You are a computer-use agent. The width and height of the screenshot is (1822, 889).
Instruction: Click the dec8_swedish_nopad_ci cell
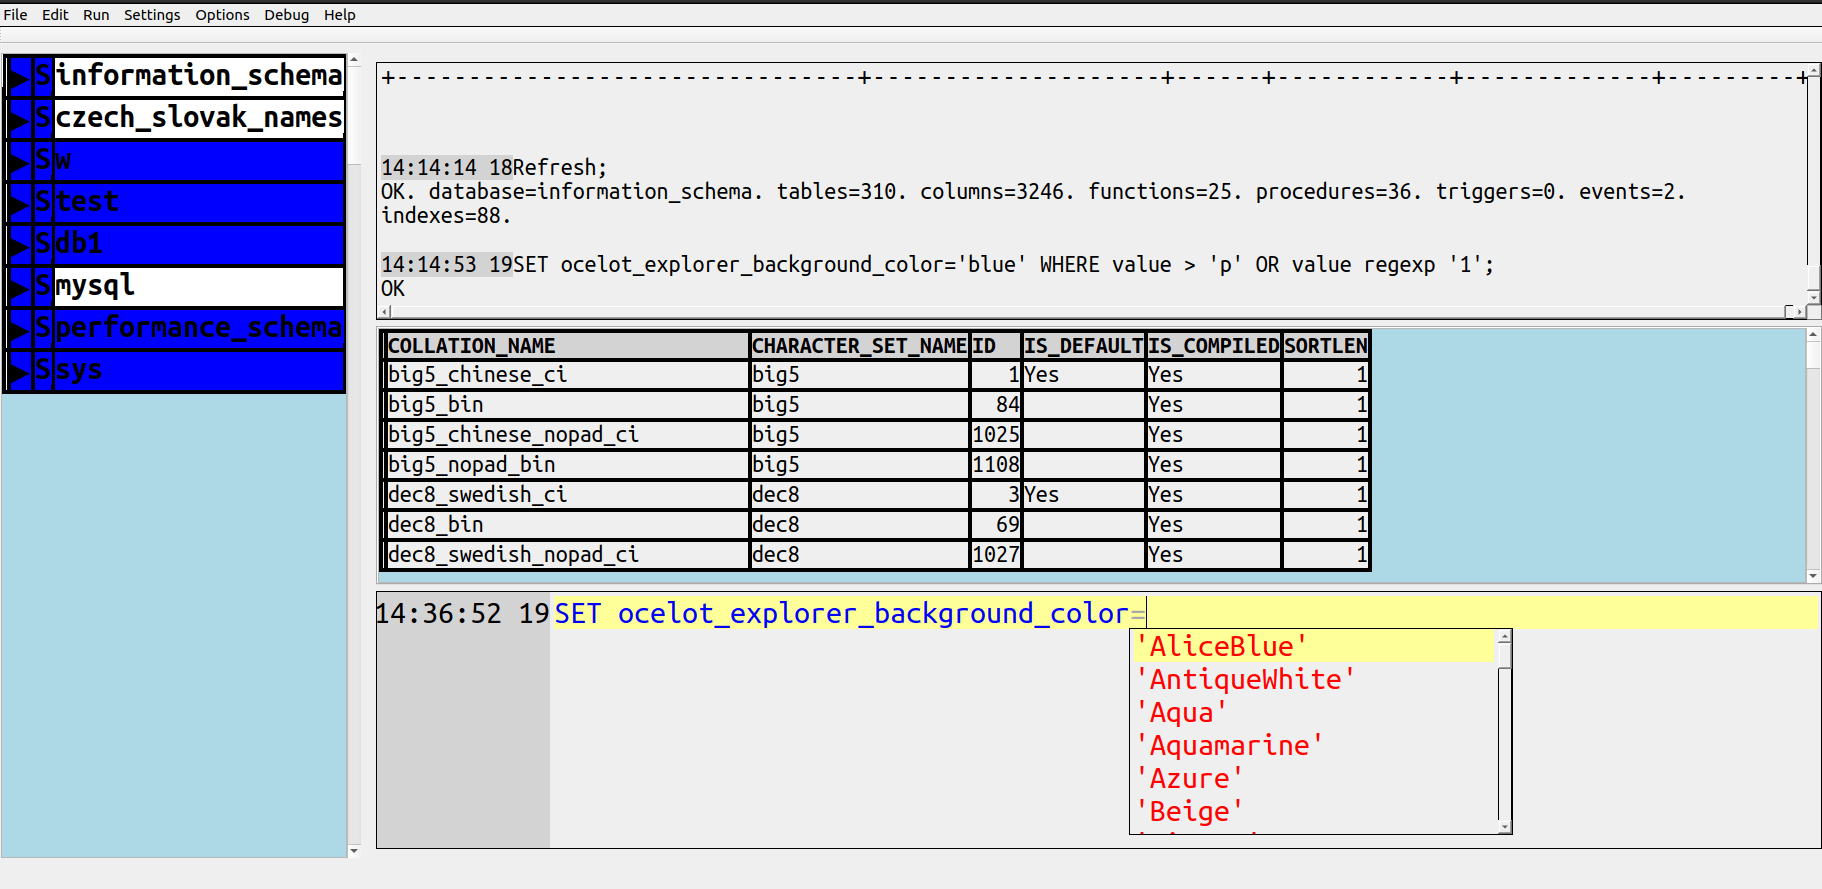567,555
